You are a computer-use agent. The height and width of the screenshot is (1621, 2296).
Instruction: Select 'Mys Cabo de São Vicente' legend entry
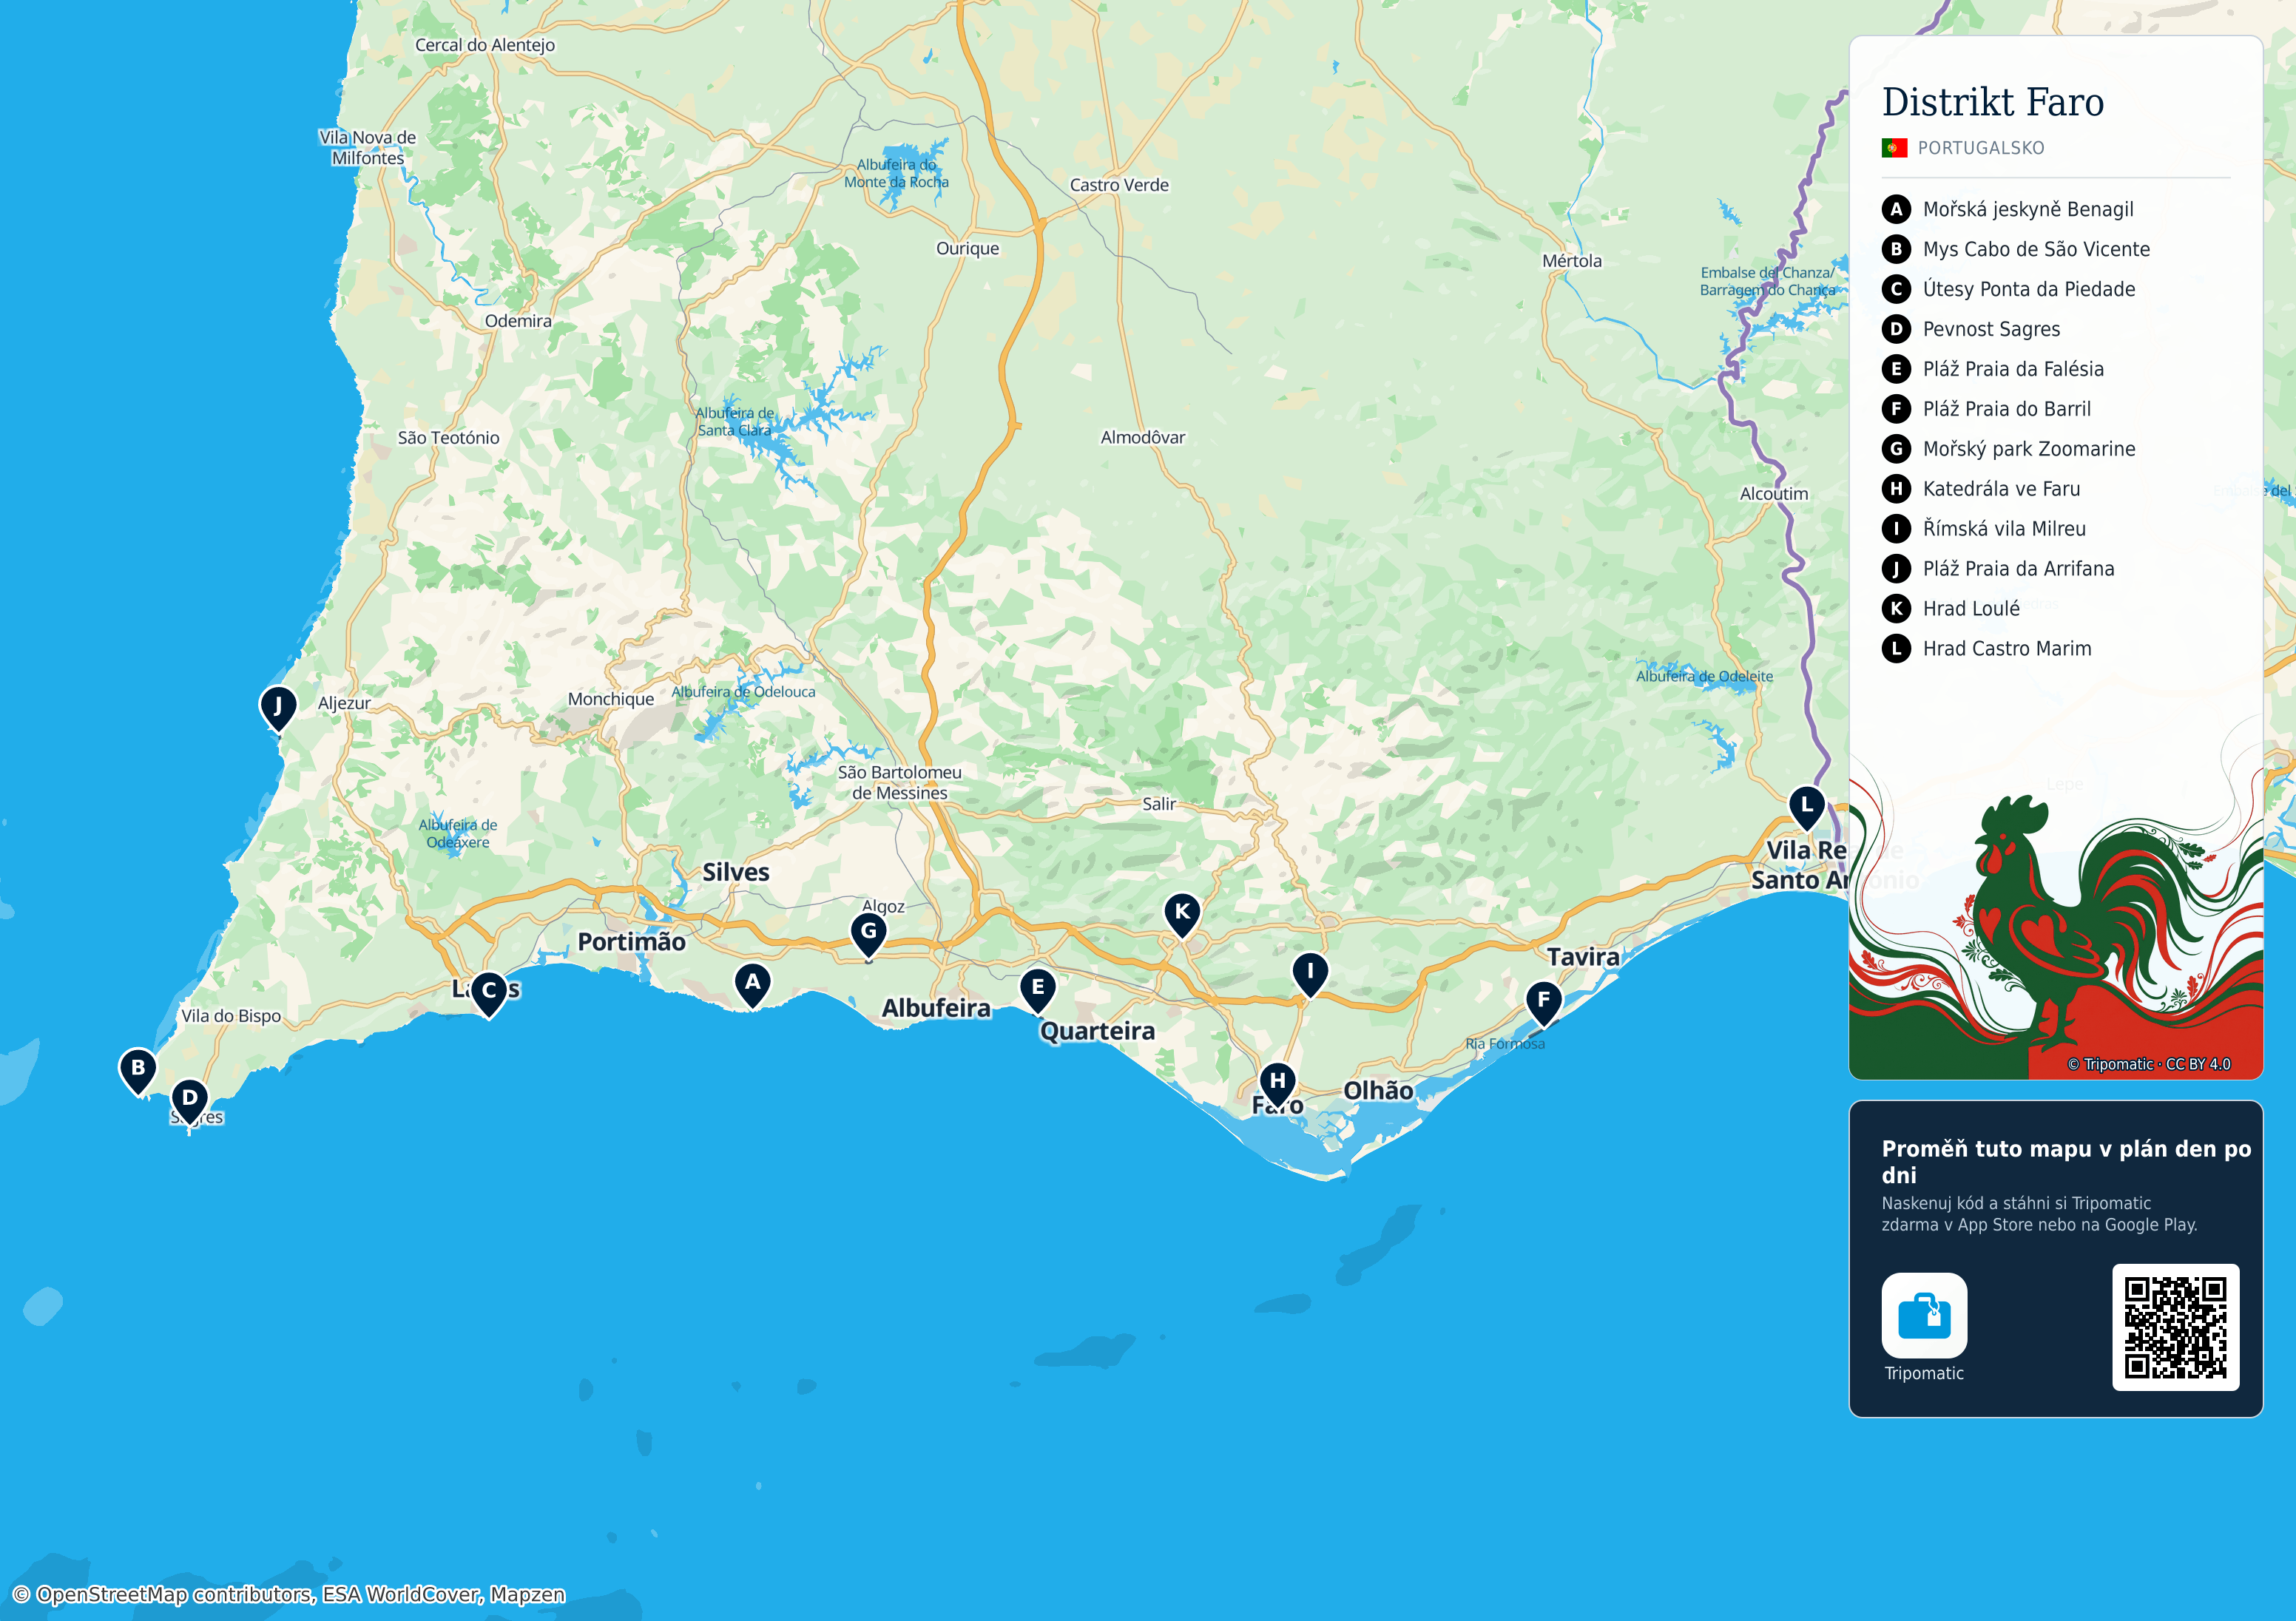pyautogui.click(x=2036, y=249)
